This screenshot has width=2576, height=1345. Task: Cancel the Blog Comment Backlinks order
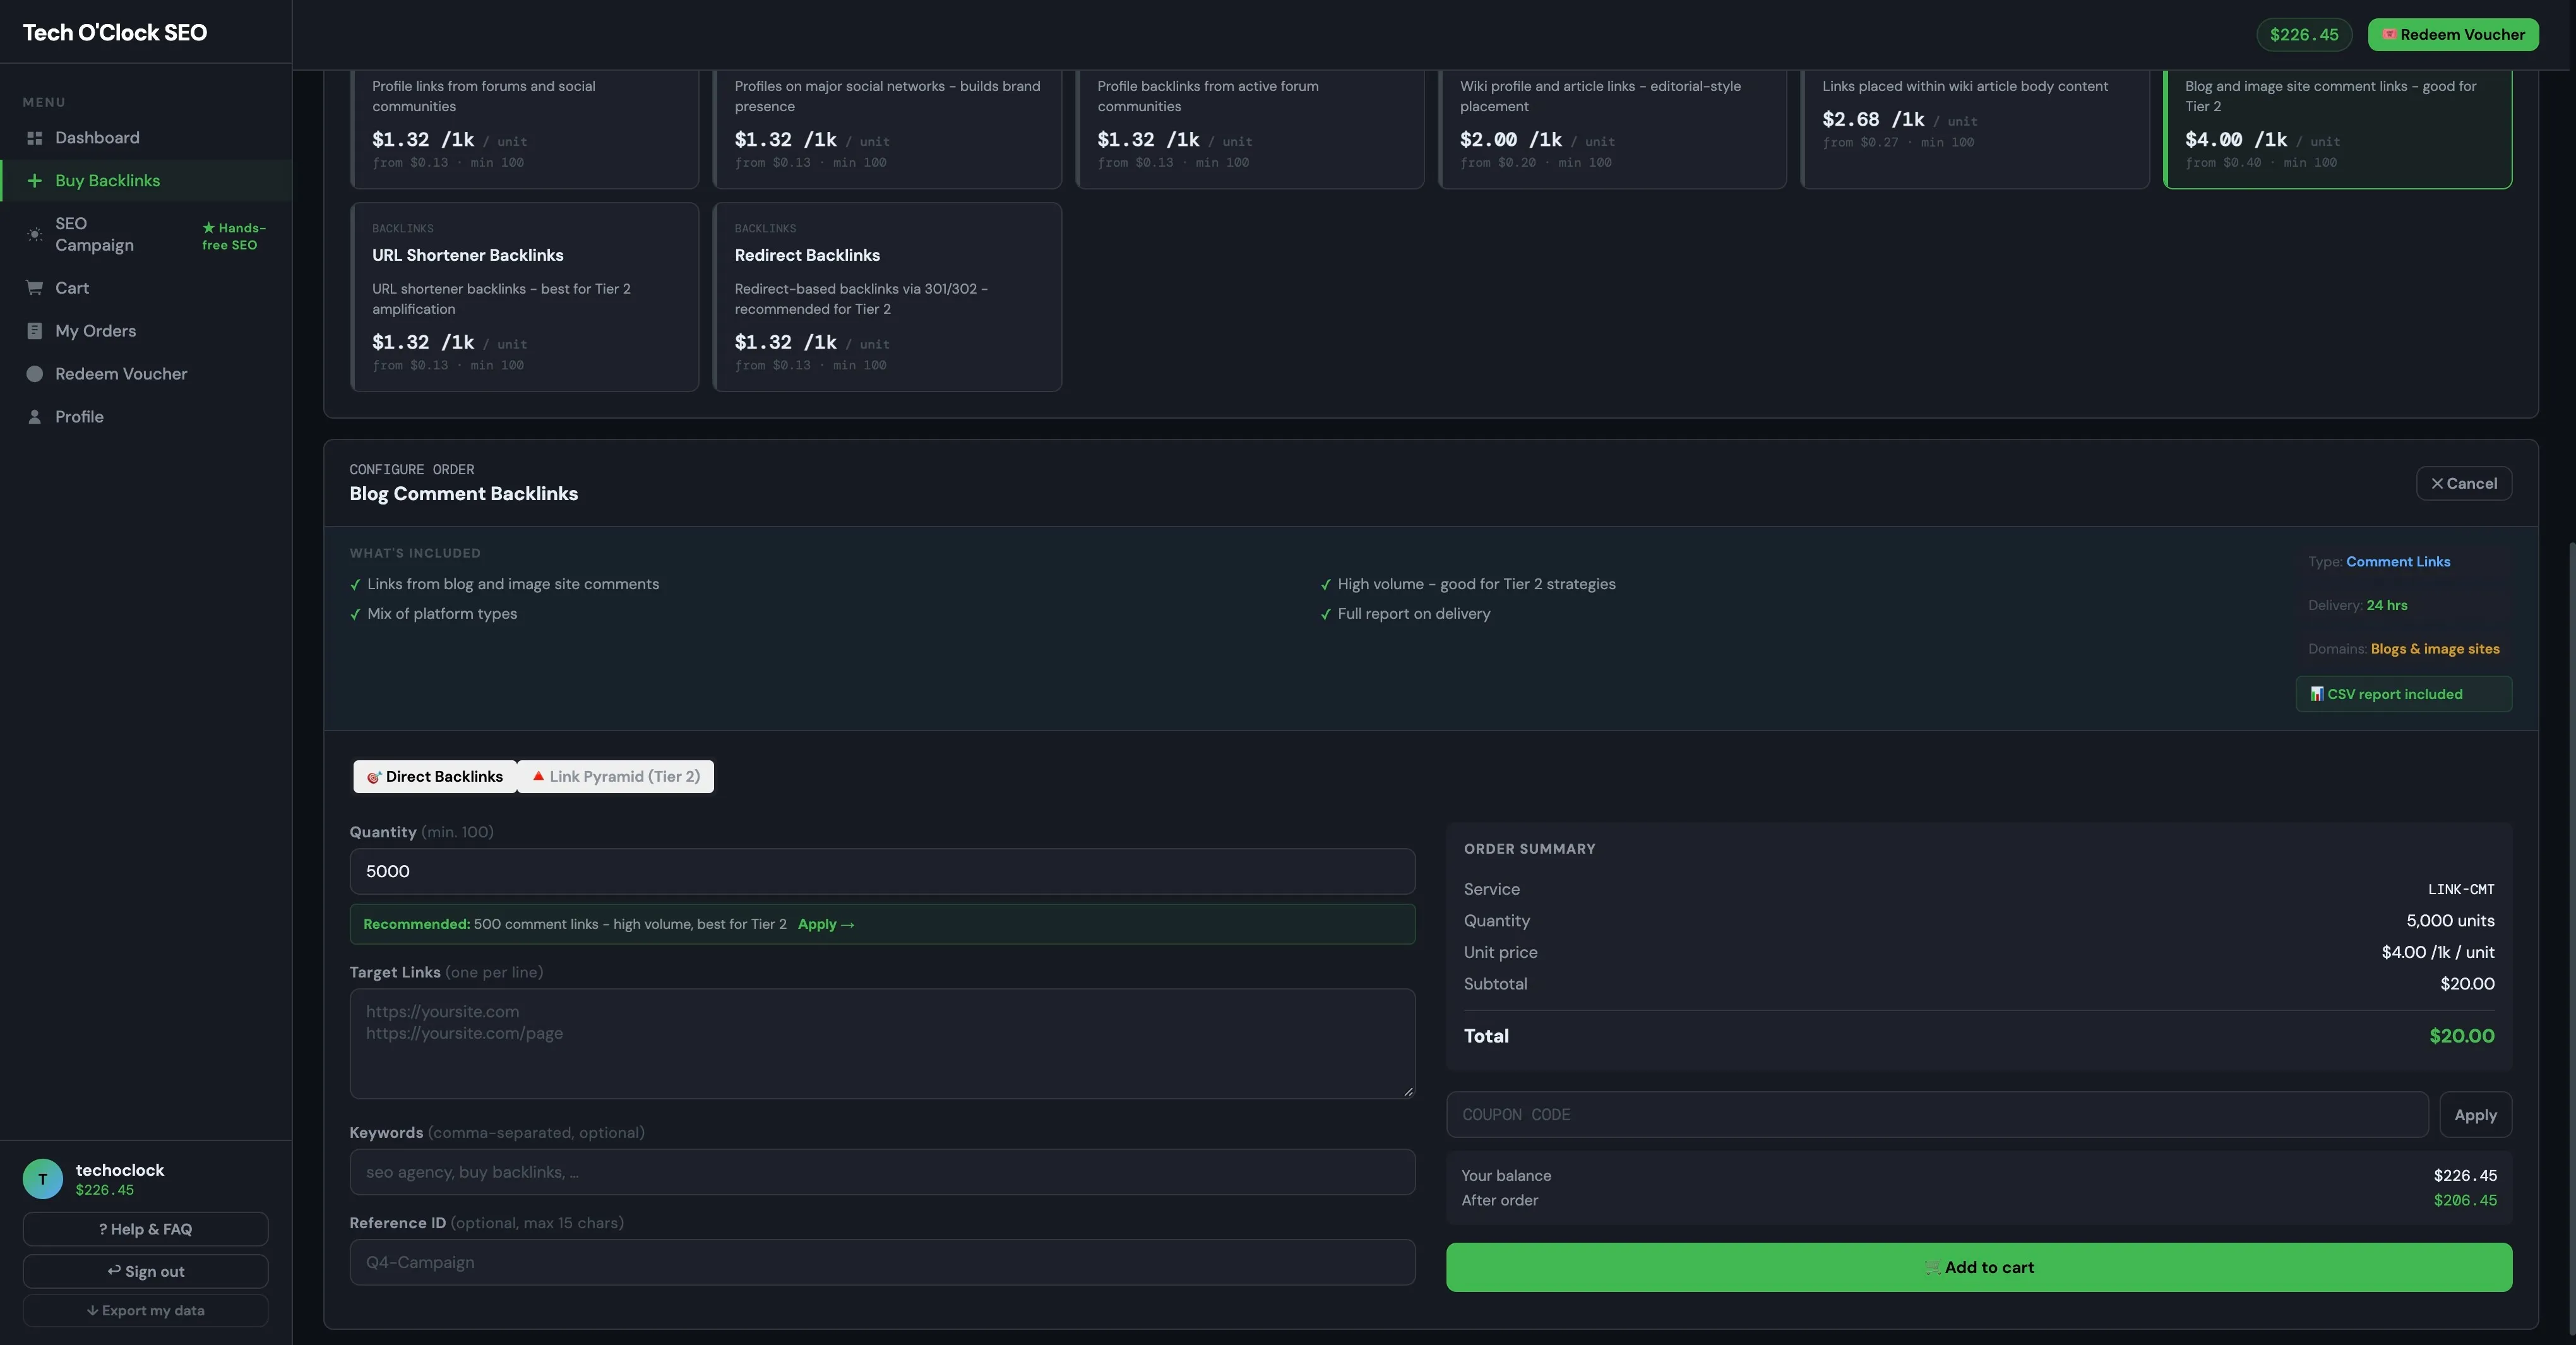click(2463, 484)
